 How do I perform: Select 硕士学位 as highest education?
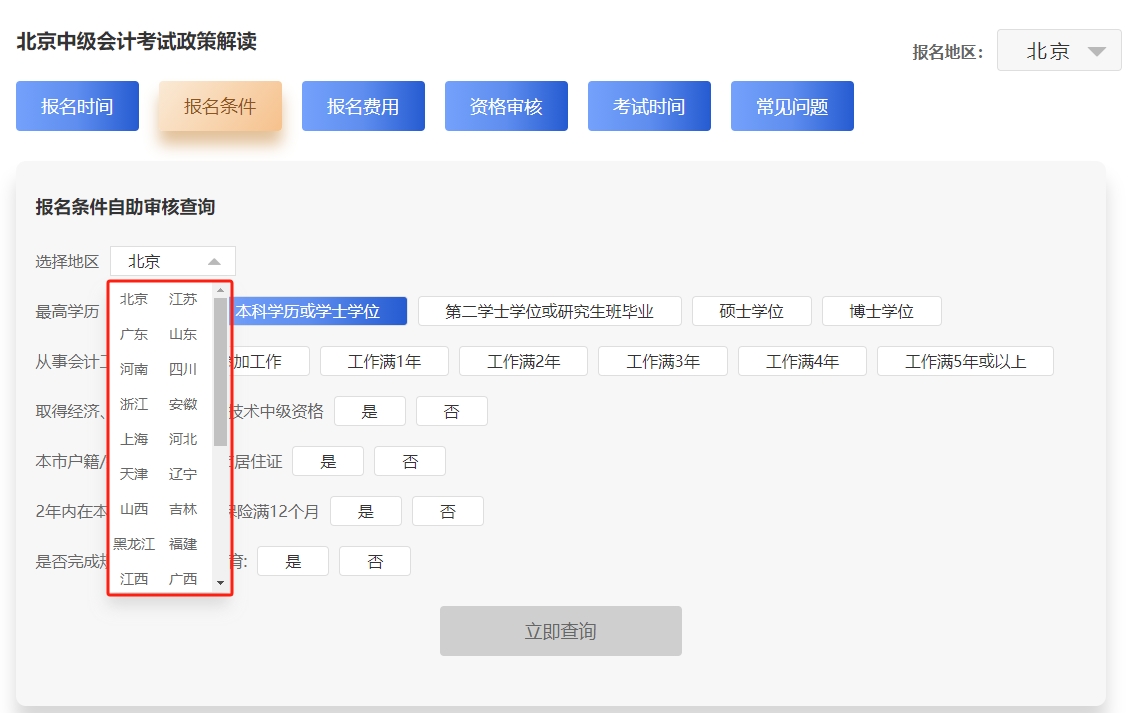click(750, 311)
